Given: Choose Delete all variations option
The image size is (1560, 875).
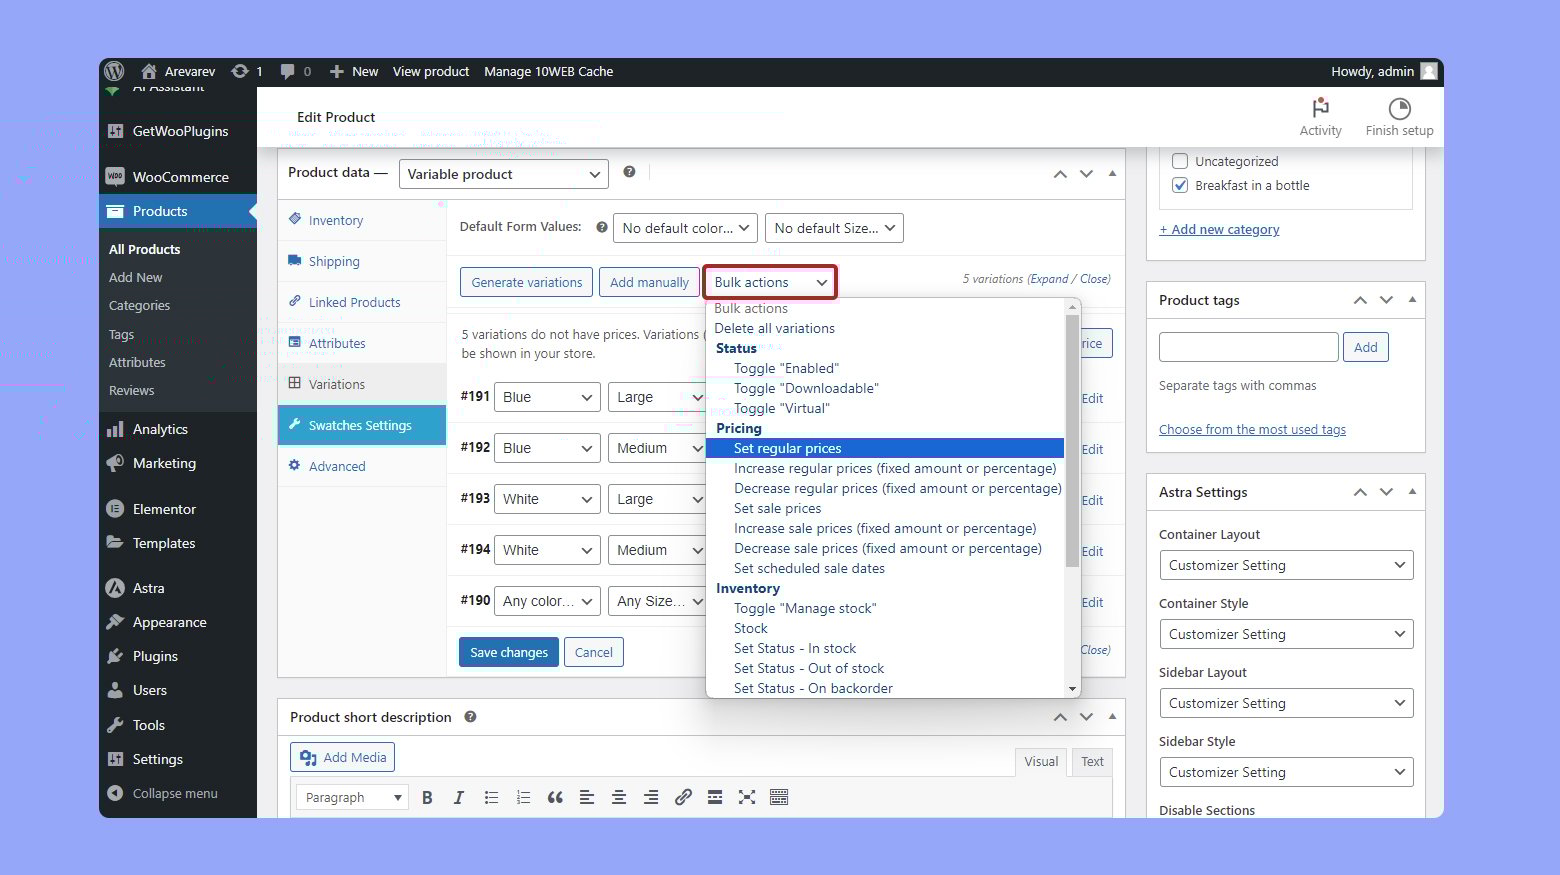Looking at the screenshot, I should (774, 328).
